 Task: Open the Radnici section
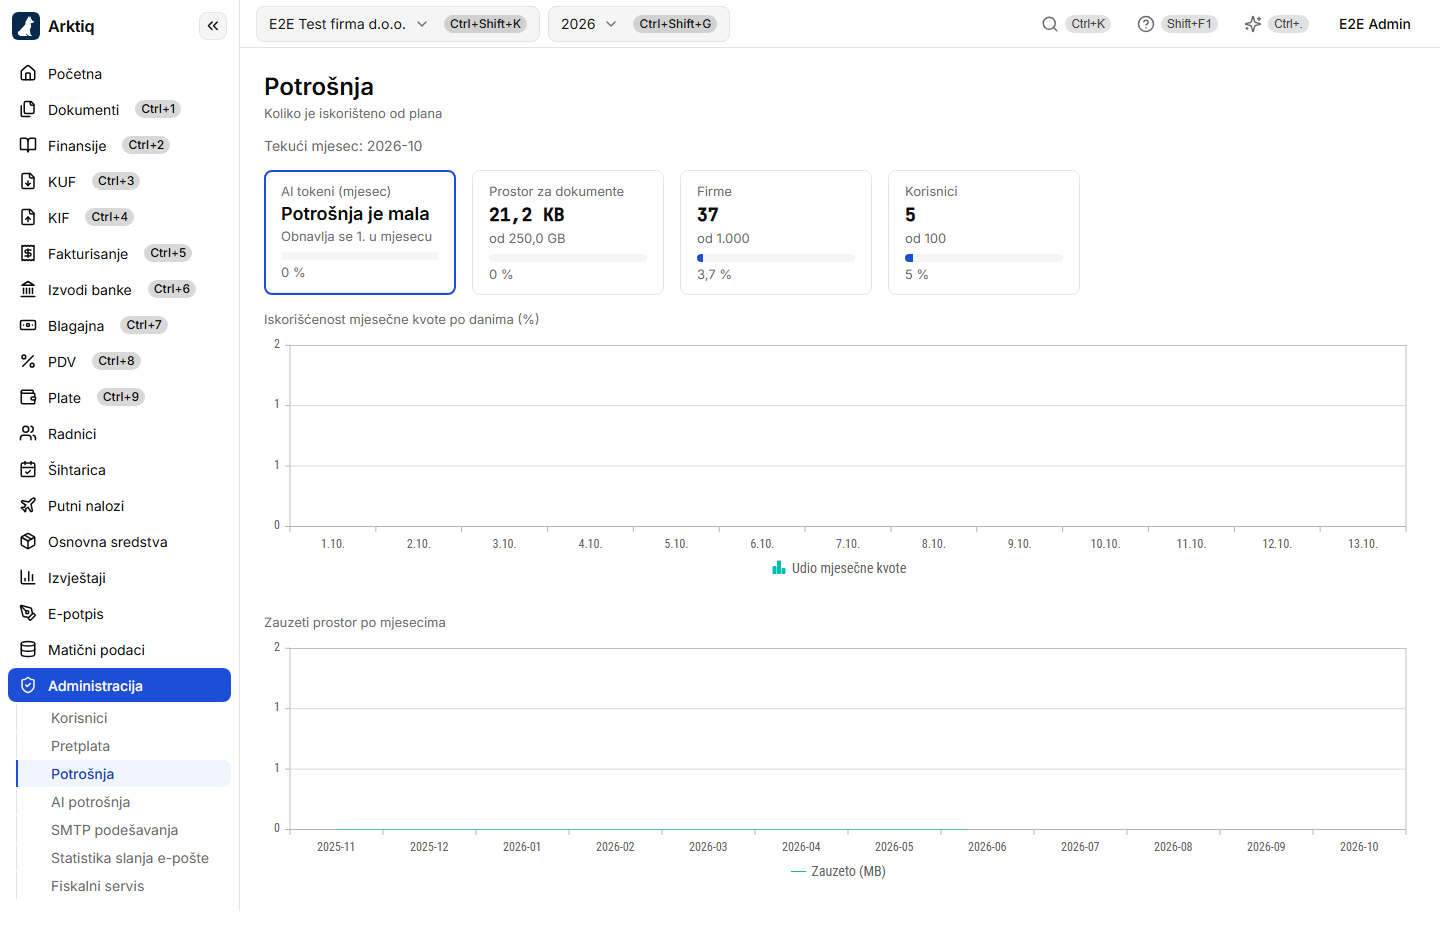coord(120,433)
